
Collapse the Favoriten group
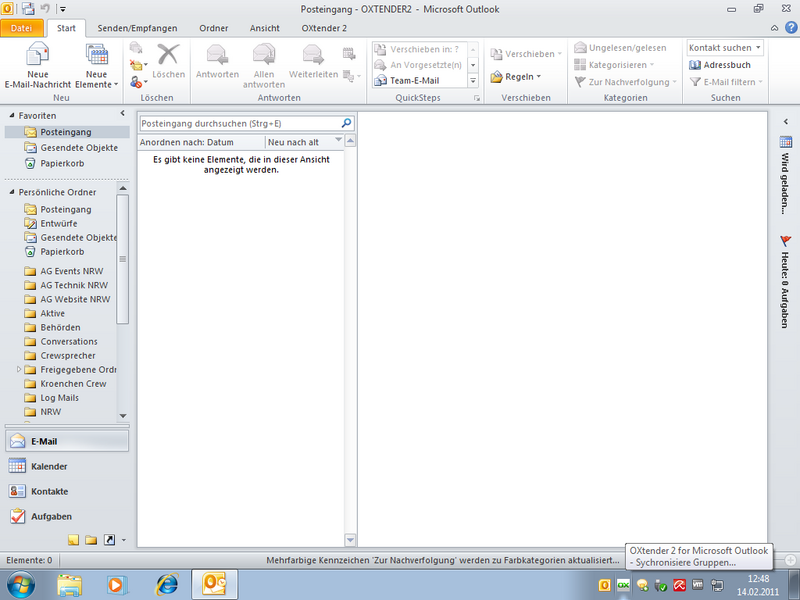tap(12, 115)
